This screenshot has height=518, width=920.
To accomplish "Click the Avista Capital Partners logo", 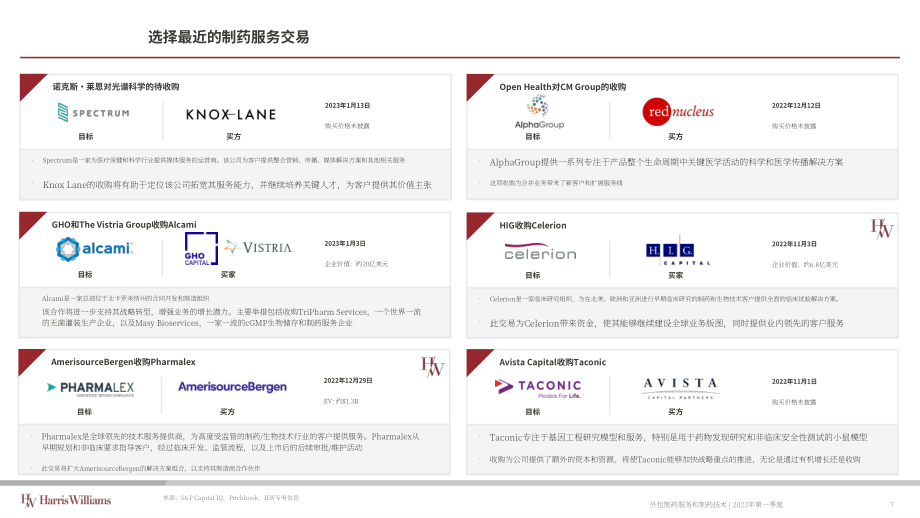I will pyautogui.click(x=680, y=388).
